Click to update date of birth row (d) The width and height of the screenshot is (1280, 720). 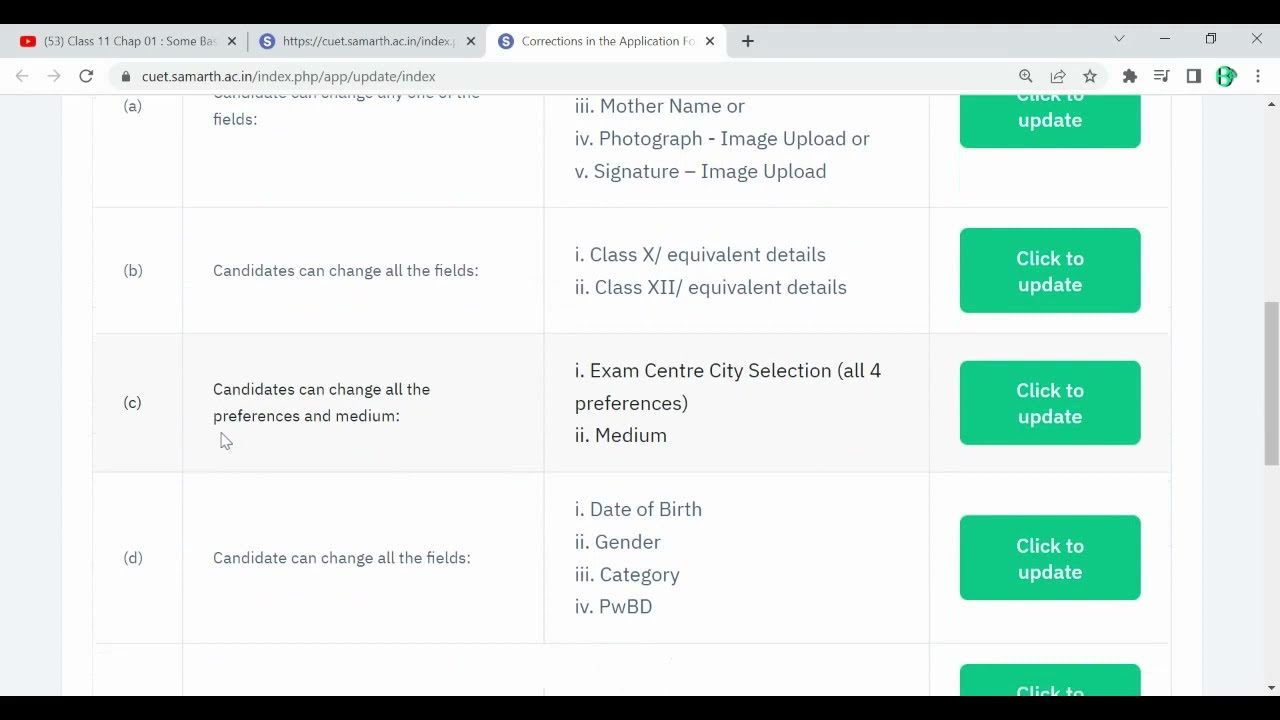tap(1050, 558)
